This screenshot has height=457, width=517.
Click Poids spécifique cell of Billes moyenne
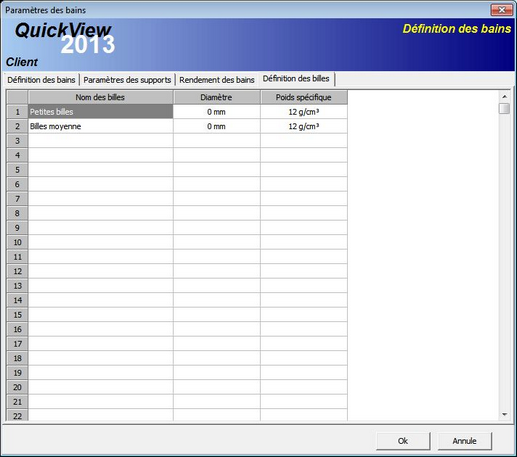[x=304, y=126]
